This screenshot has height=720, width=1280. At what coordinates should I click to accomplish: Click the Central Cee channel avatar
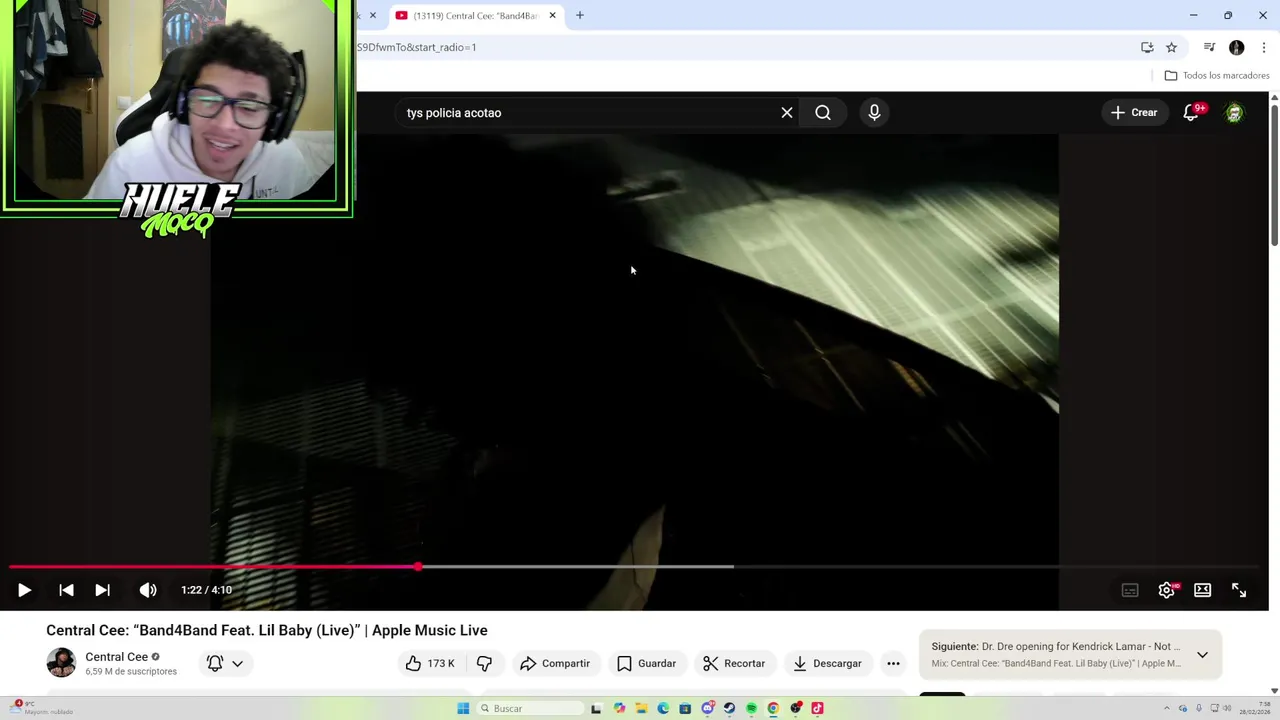click(x=61, y=663)
